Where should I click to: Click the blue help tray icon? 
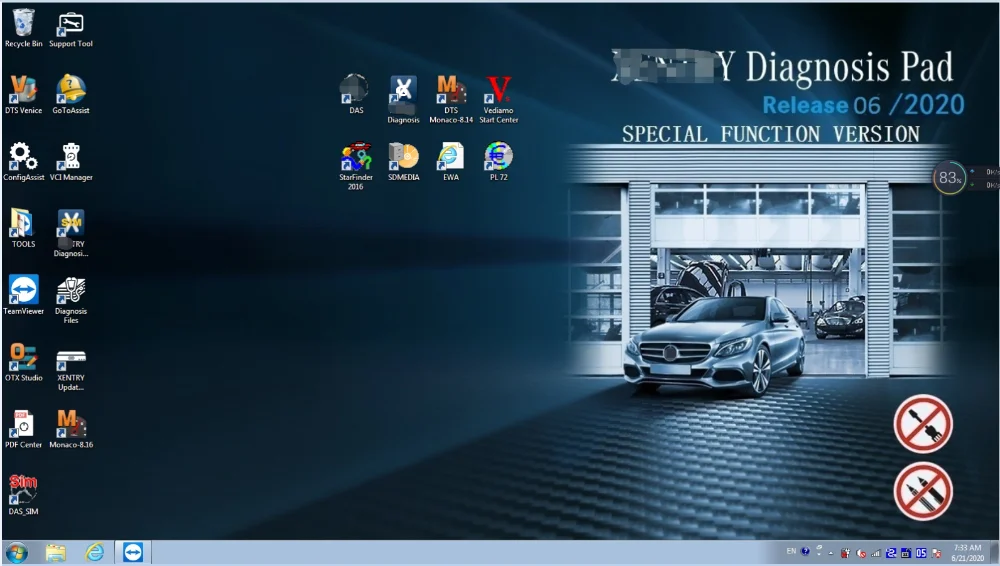pyautogui.click(x=805, y=551)
